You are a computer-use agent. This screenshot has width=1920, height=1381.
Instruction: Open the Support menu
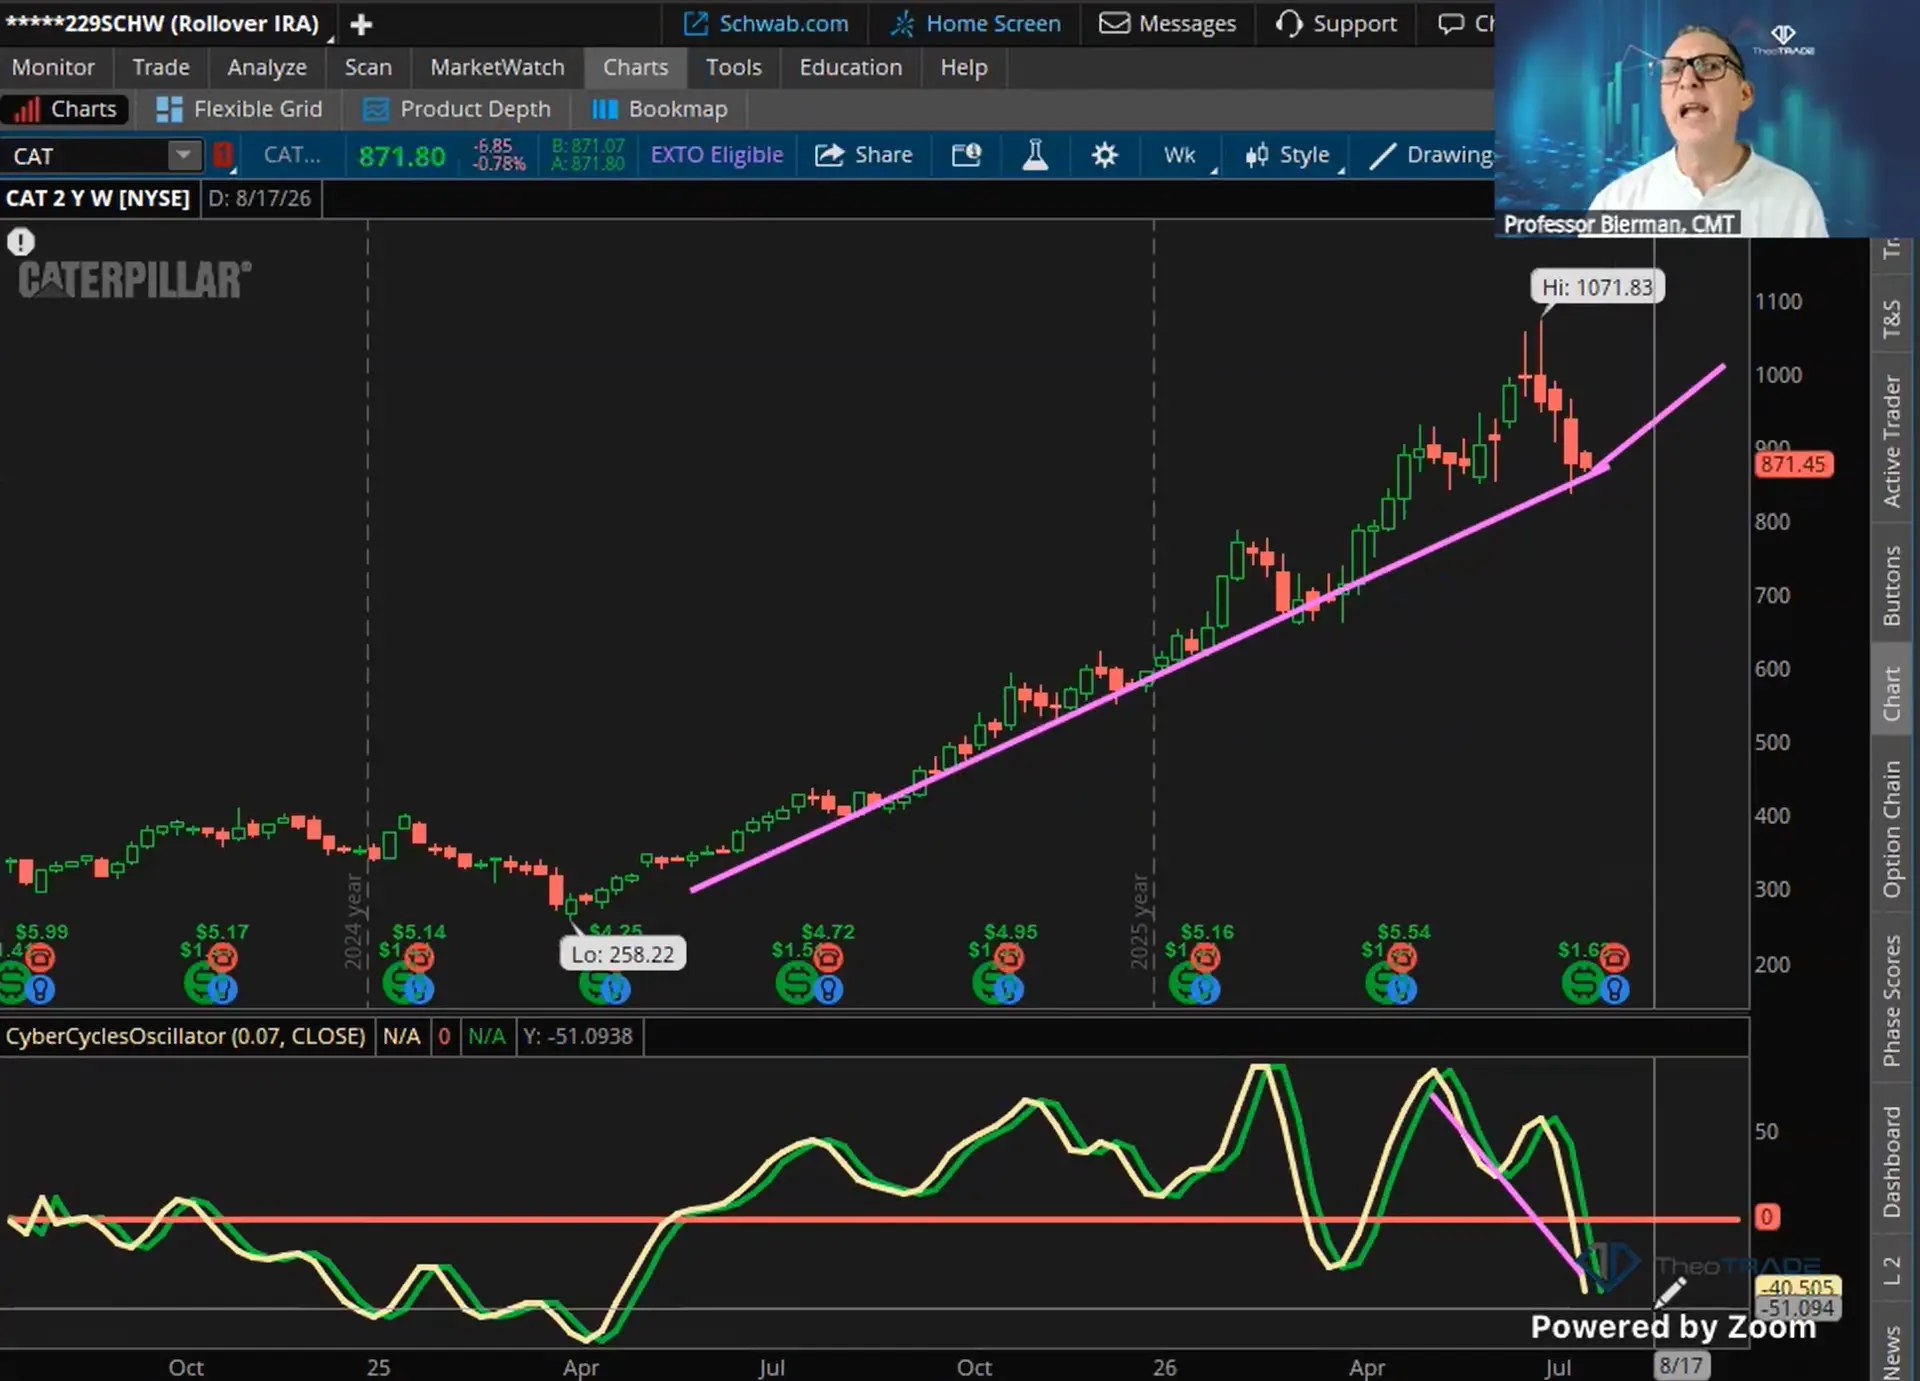pos(1336,23)
